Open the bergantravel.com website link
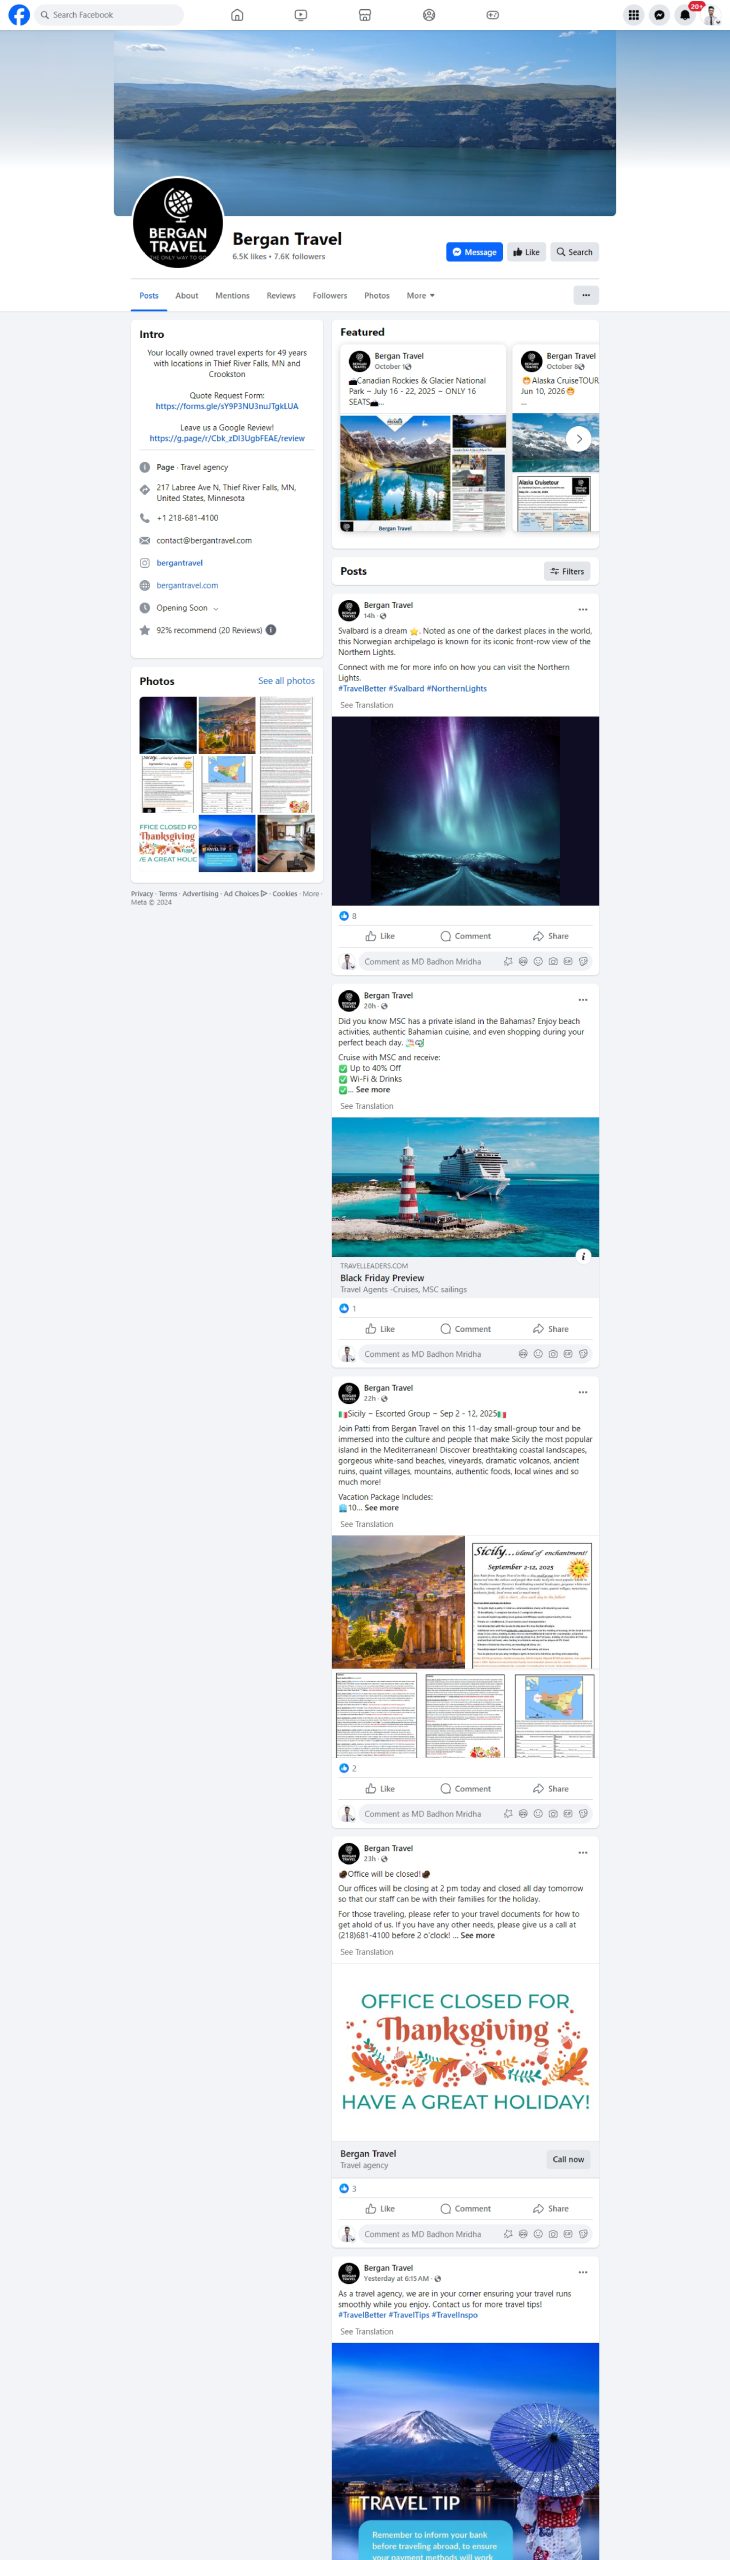730x2560 pixels. coord(187,585)
